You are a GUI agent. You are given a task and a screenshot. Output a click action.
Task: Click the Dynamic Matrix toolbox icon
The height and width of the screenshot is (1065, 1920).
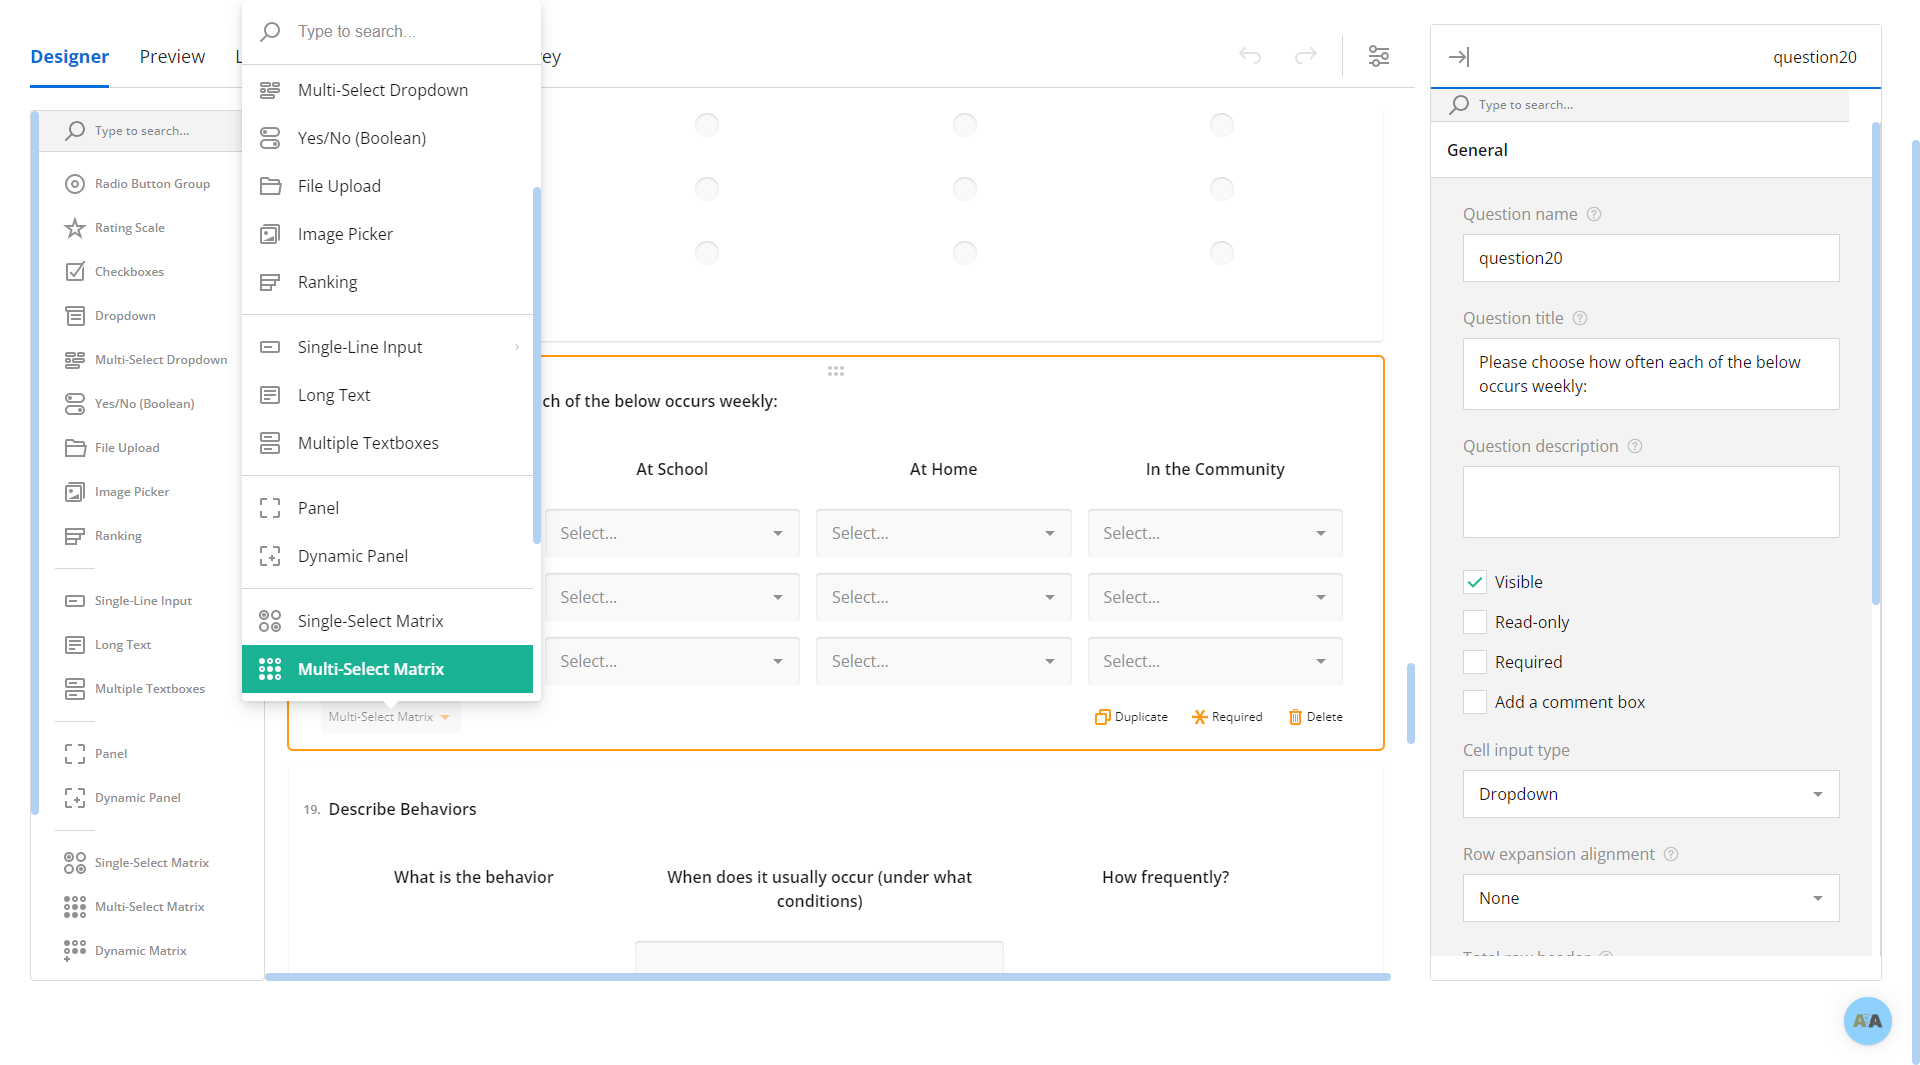coord(75,950)
